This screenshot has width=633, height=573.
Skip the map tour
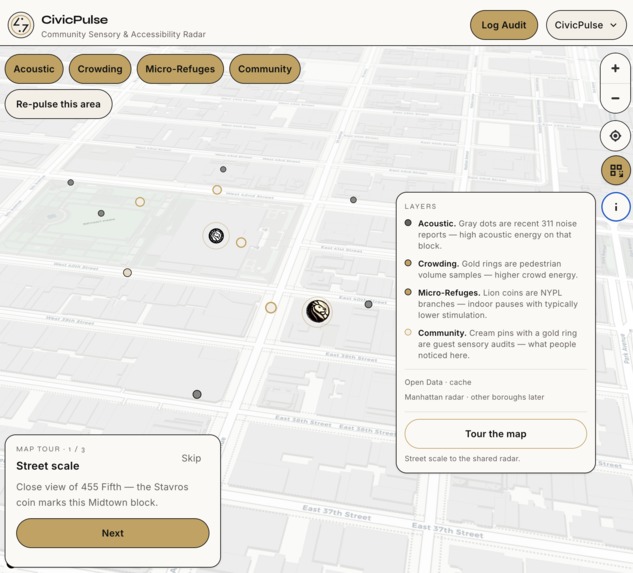(191, 458)
